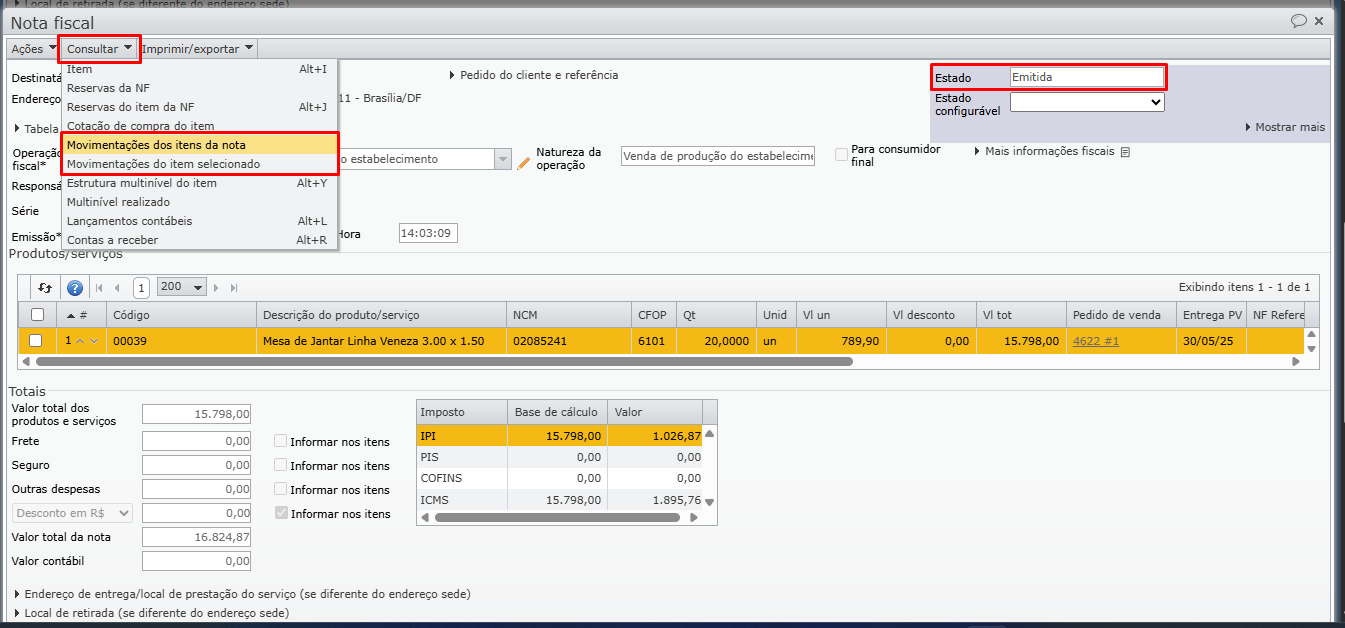The image size is (1345, 628).
Task: Select Multinível realizado menu entry
Action: click(200, 202)
